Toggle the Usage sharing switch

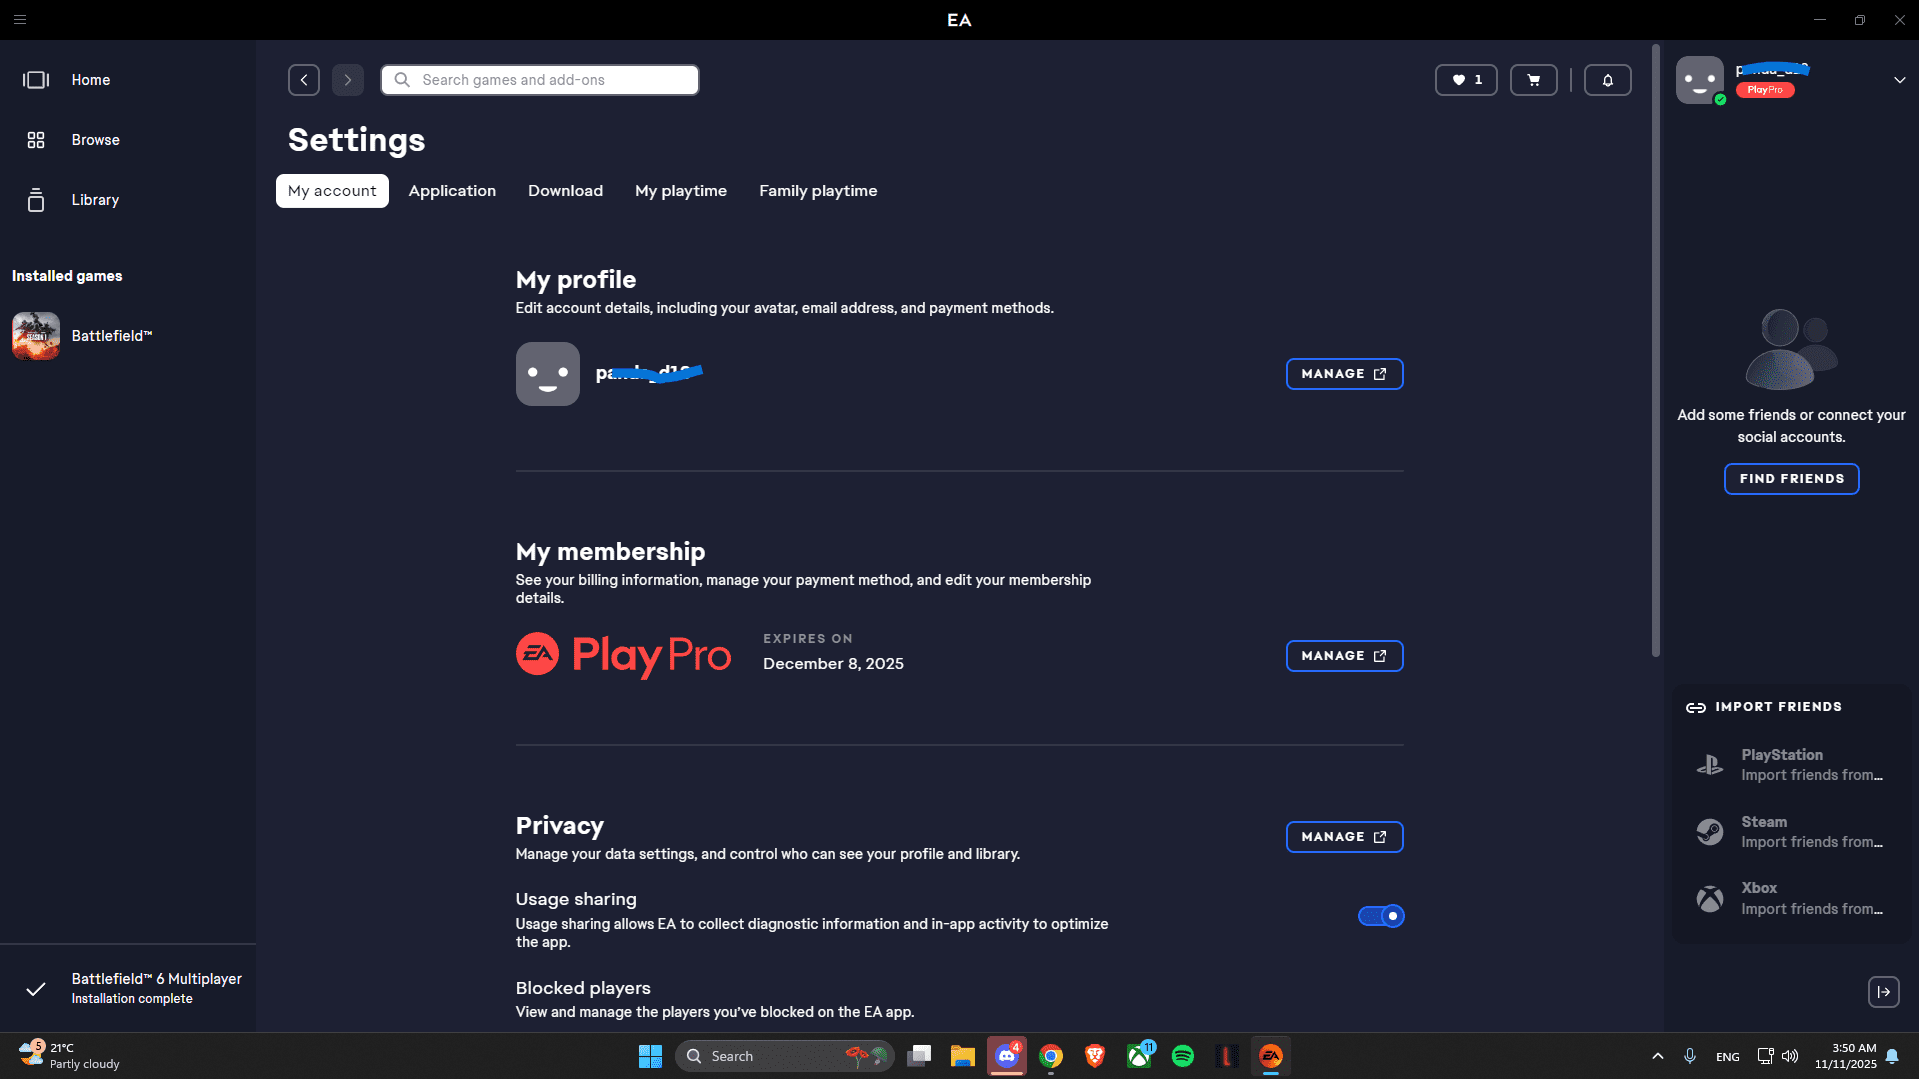click(x=1380, y=916)
